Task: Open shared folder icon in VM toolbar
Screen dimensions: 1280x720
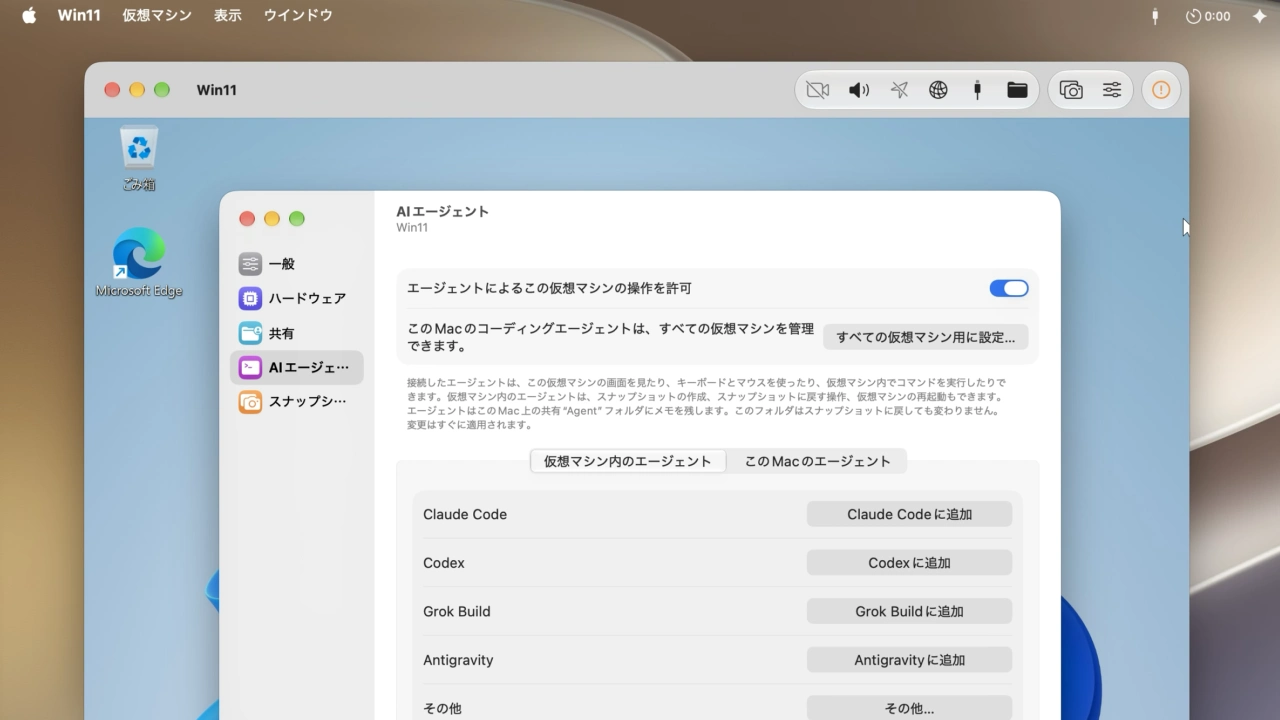Action: coord(1017,90)
